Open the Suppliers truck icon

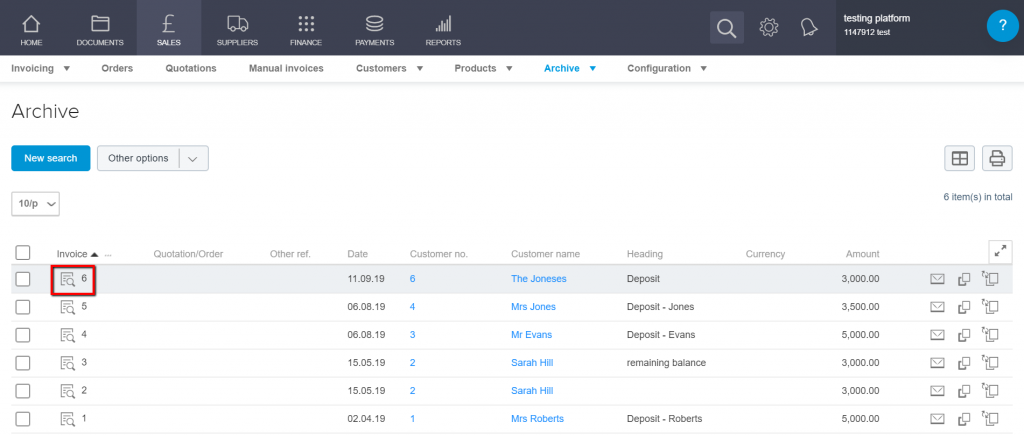(x=237, y=24)
